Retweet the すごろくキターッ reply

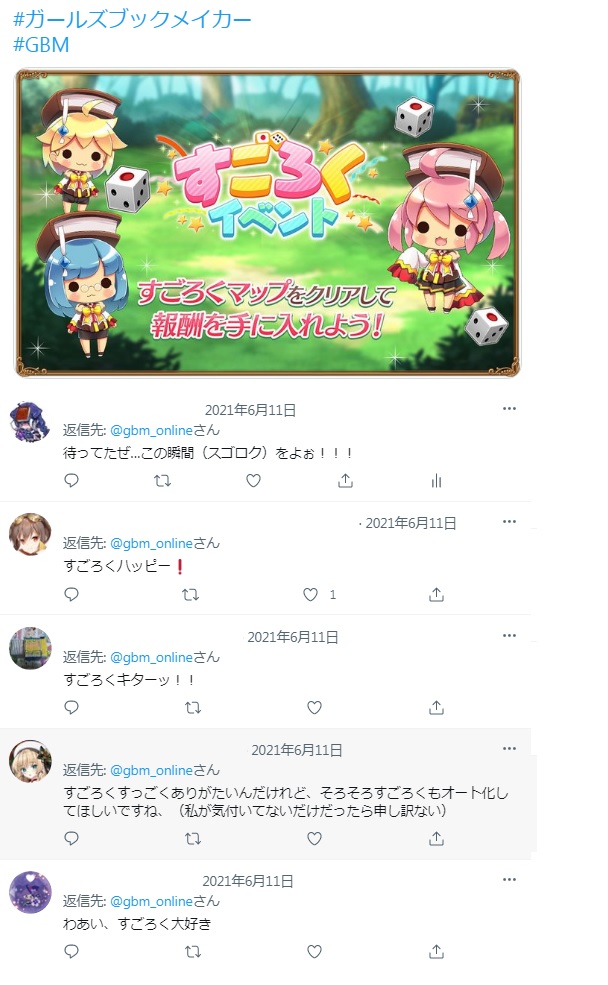pyautogui.click(x=193, y=708)
